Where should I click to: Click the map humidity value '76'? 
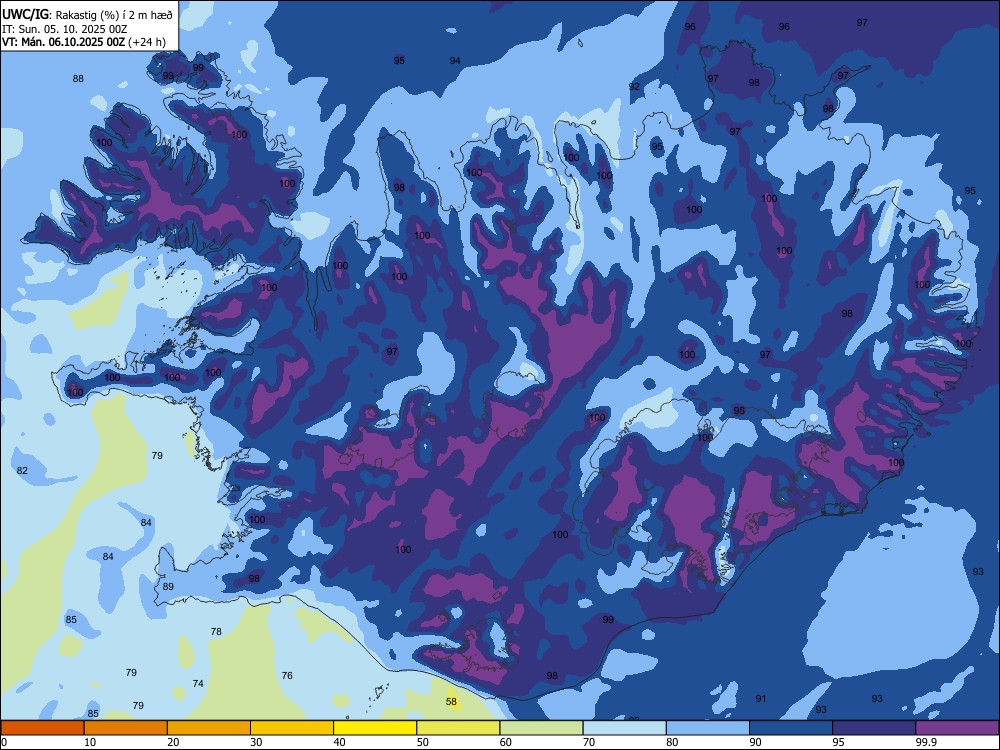(x=287, y=675)
